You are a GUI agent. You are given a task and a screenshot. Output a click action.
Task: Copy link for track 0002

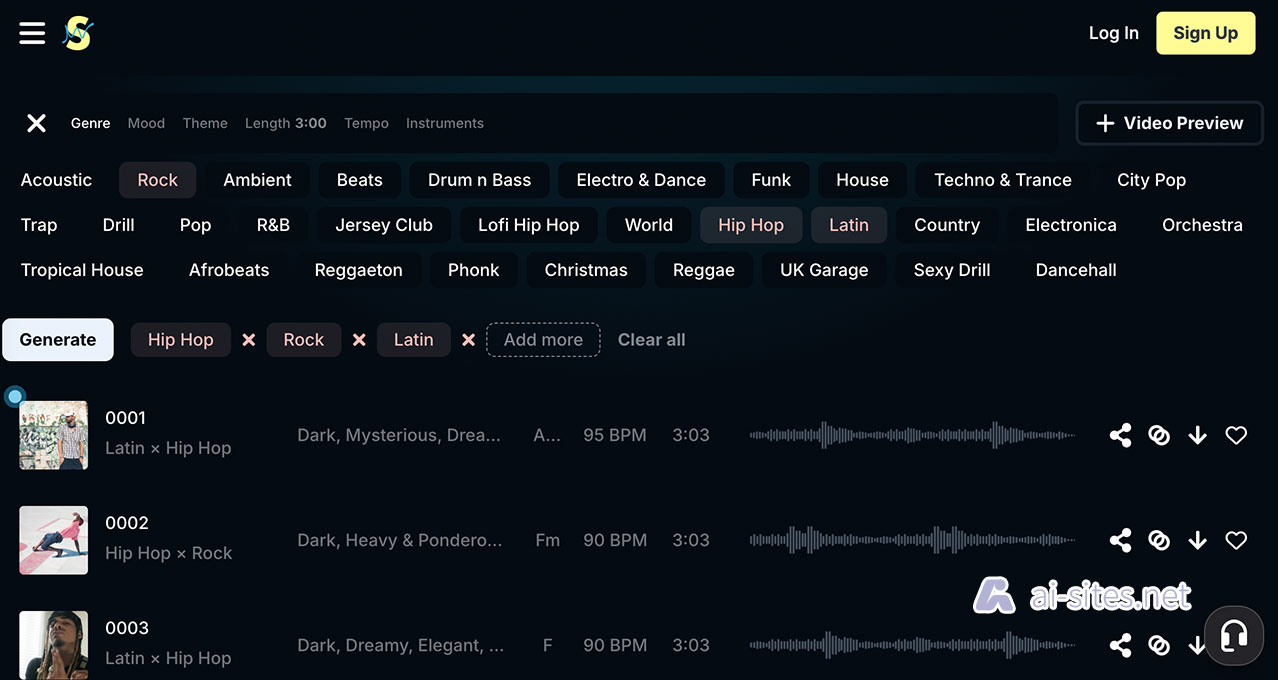pos(1159,540)
